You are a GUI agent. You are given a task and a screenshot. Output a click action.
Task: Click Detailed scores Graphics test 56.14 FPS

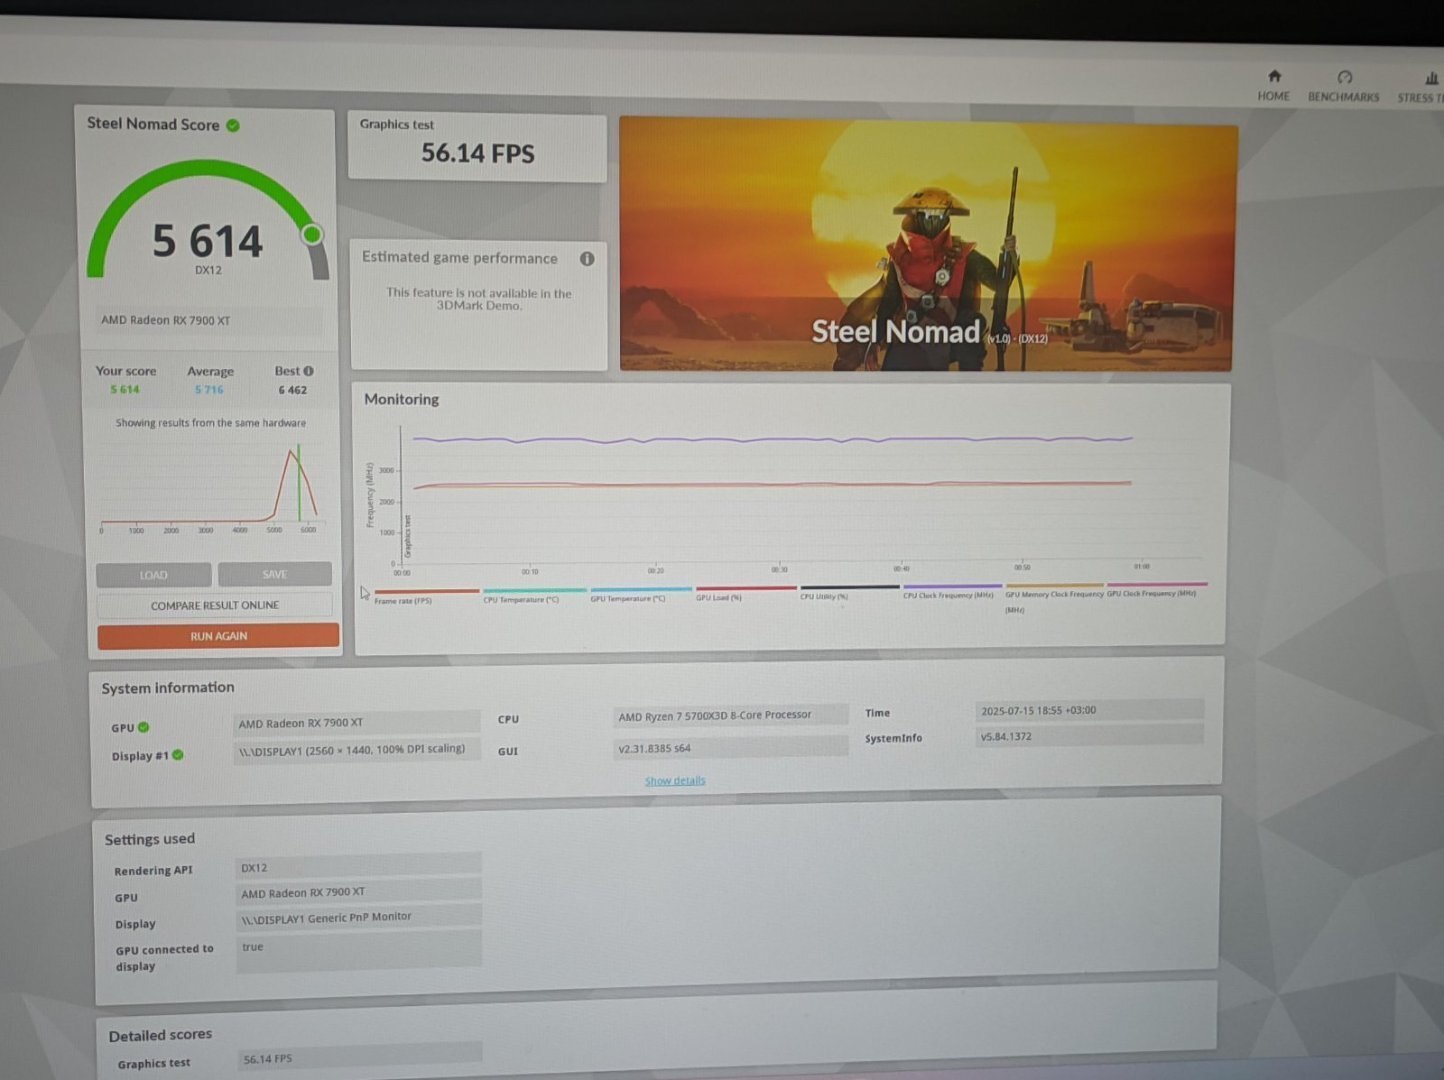[x=360, y=1057]
